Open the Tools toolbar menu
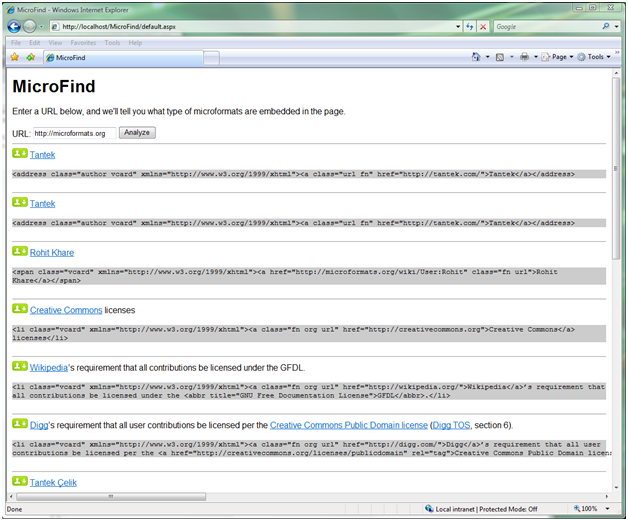This screenshot has height=521, width=628. [594, 57]
